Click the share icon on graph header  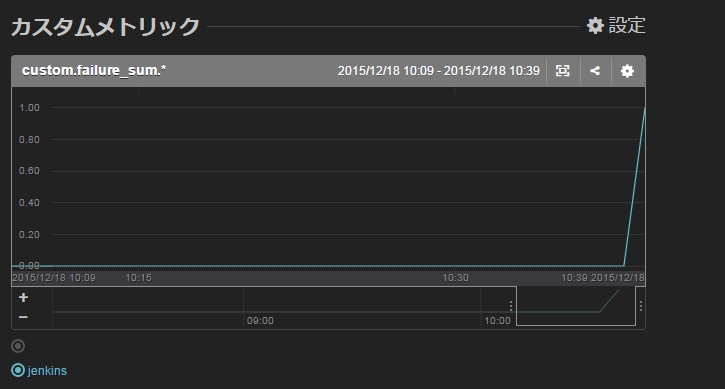[x=595, y=71]
